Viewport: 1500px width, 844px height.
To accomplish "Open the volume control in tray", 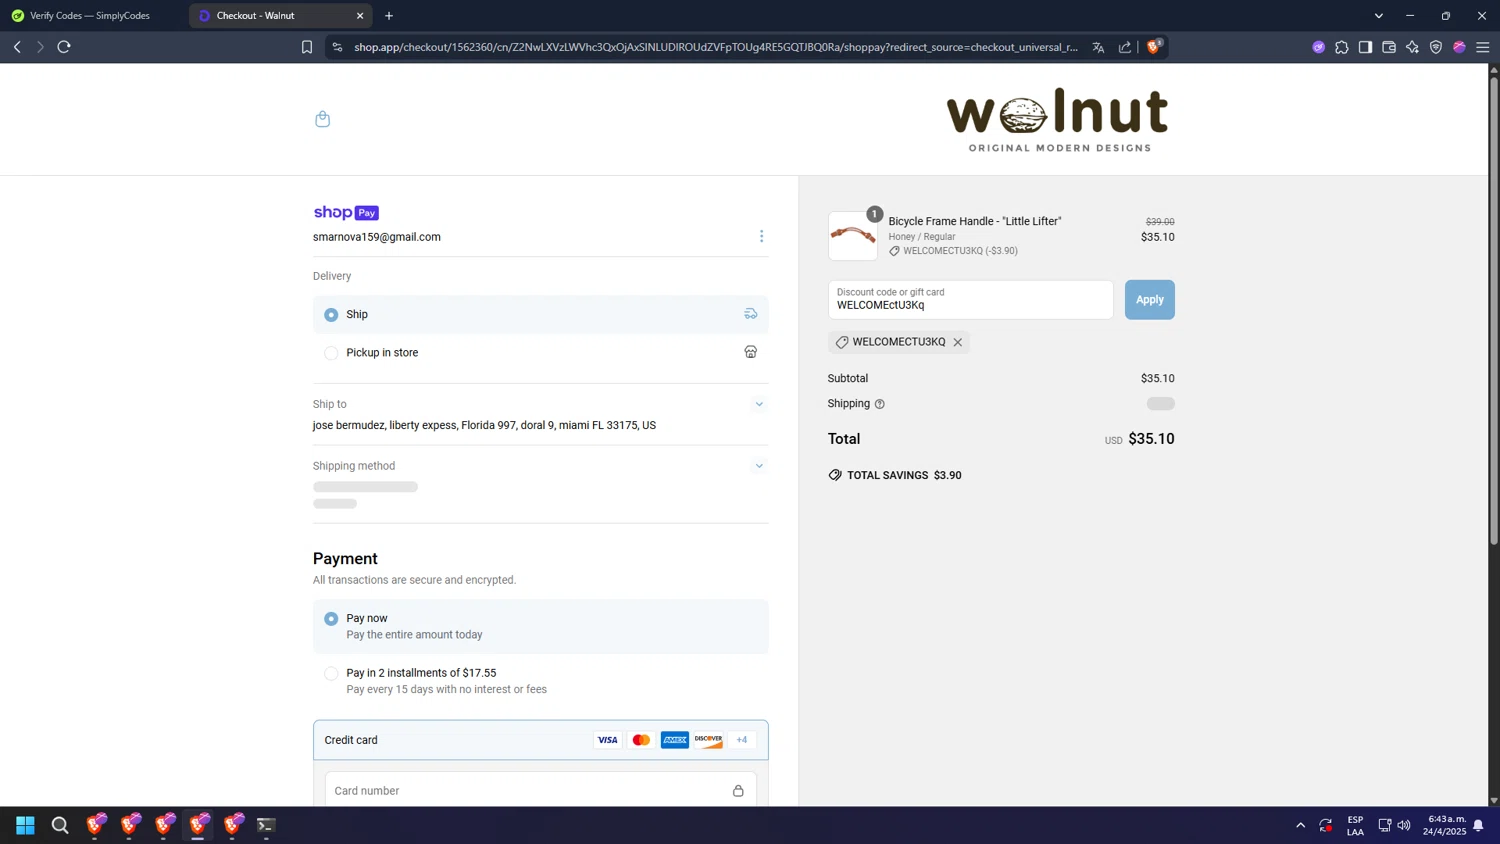I will click(1404, 825).
